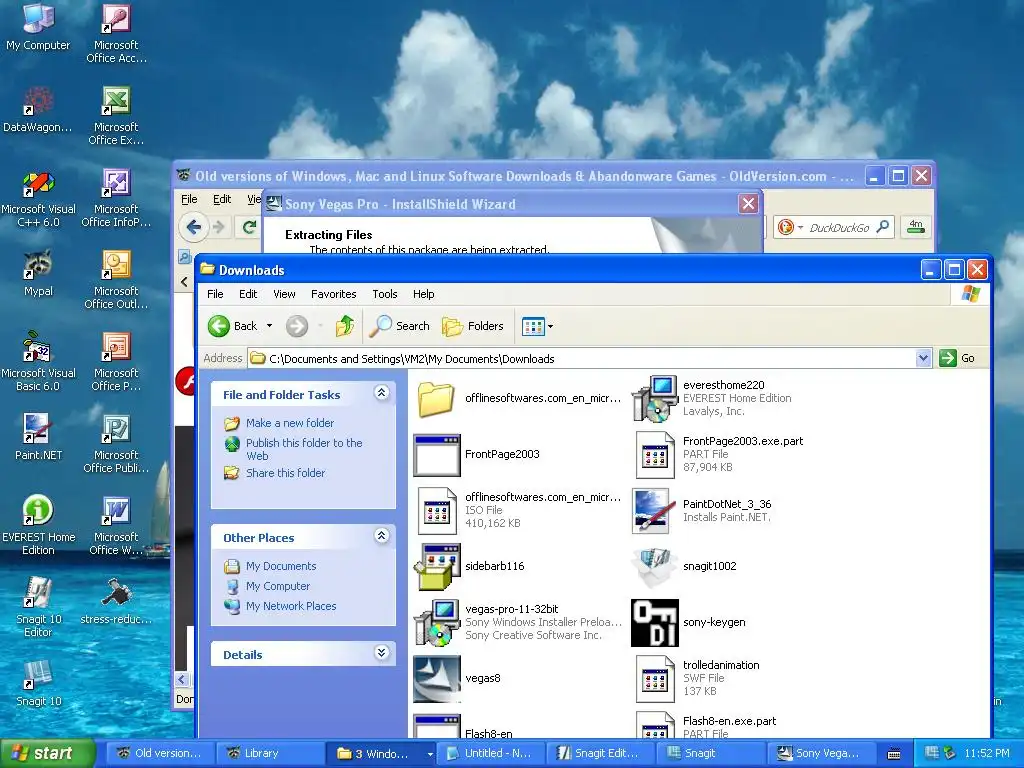Viewport: 1024px width, 768px height.
Task: Open File menu in OldVersion browser
Action: pos(189,199)
